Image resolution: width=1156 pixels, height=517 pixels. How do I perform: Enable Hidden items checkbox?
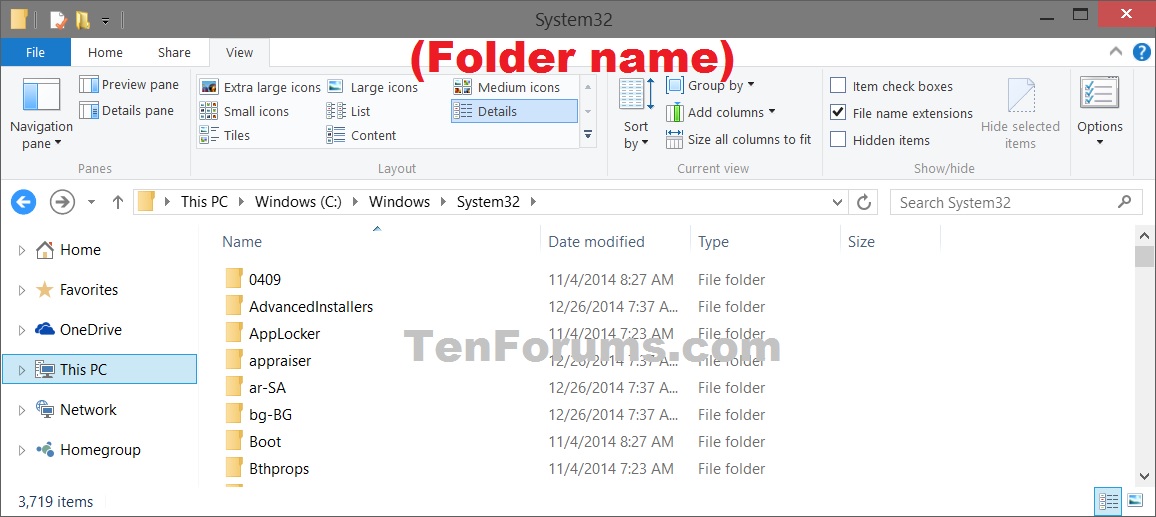click(x=838, y=139)
